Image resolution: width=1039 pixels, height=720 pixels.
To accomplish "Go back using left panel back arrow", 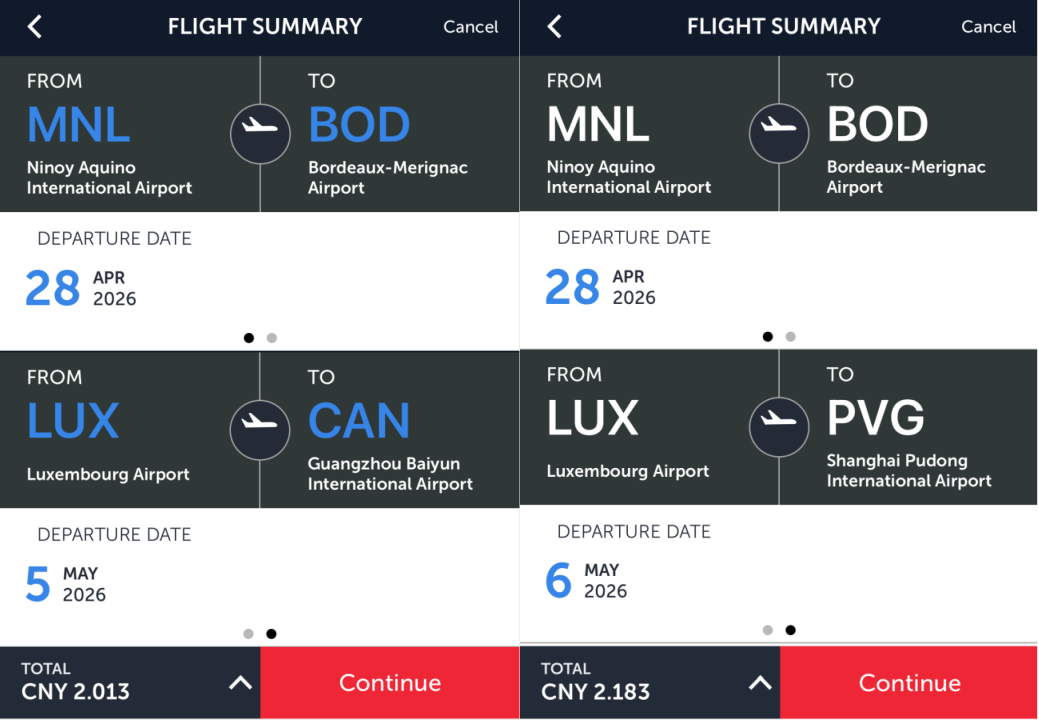I will tap(35, 27).
